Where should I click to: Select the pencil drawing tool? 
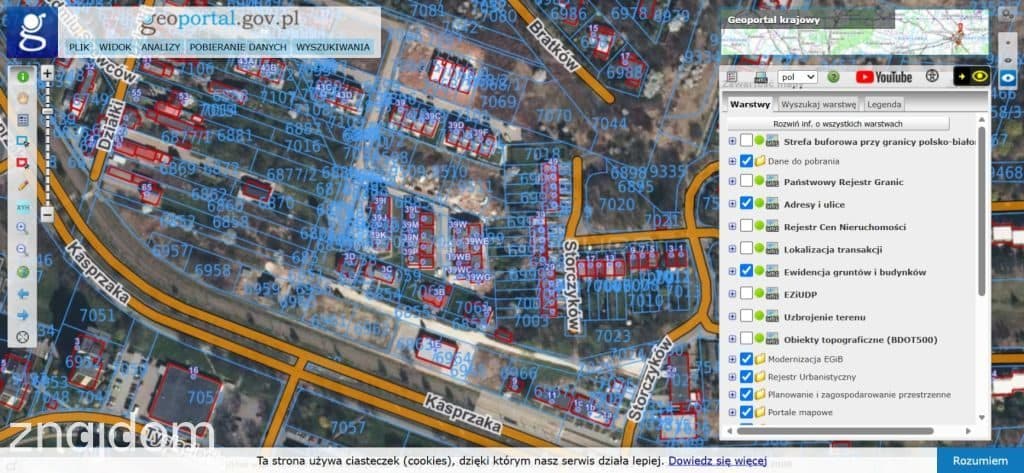click(x=23, y=185)
